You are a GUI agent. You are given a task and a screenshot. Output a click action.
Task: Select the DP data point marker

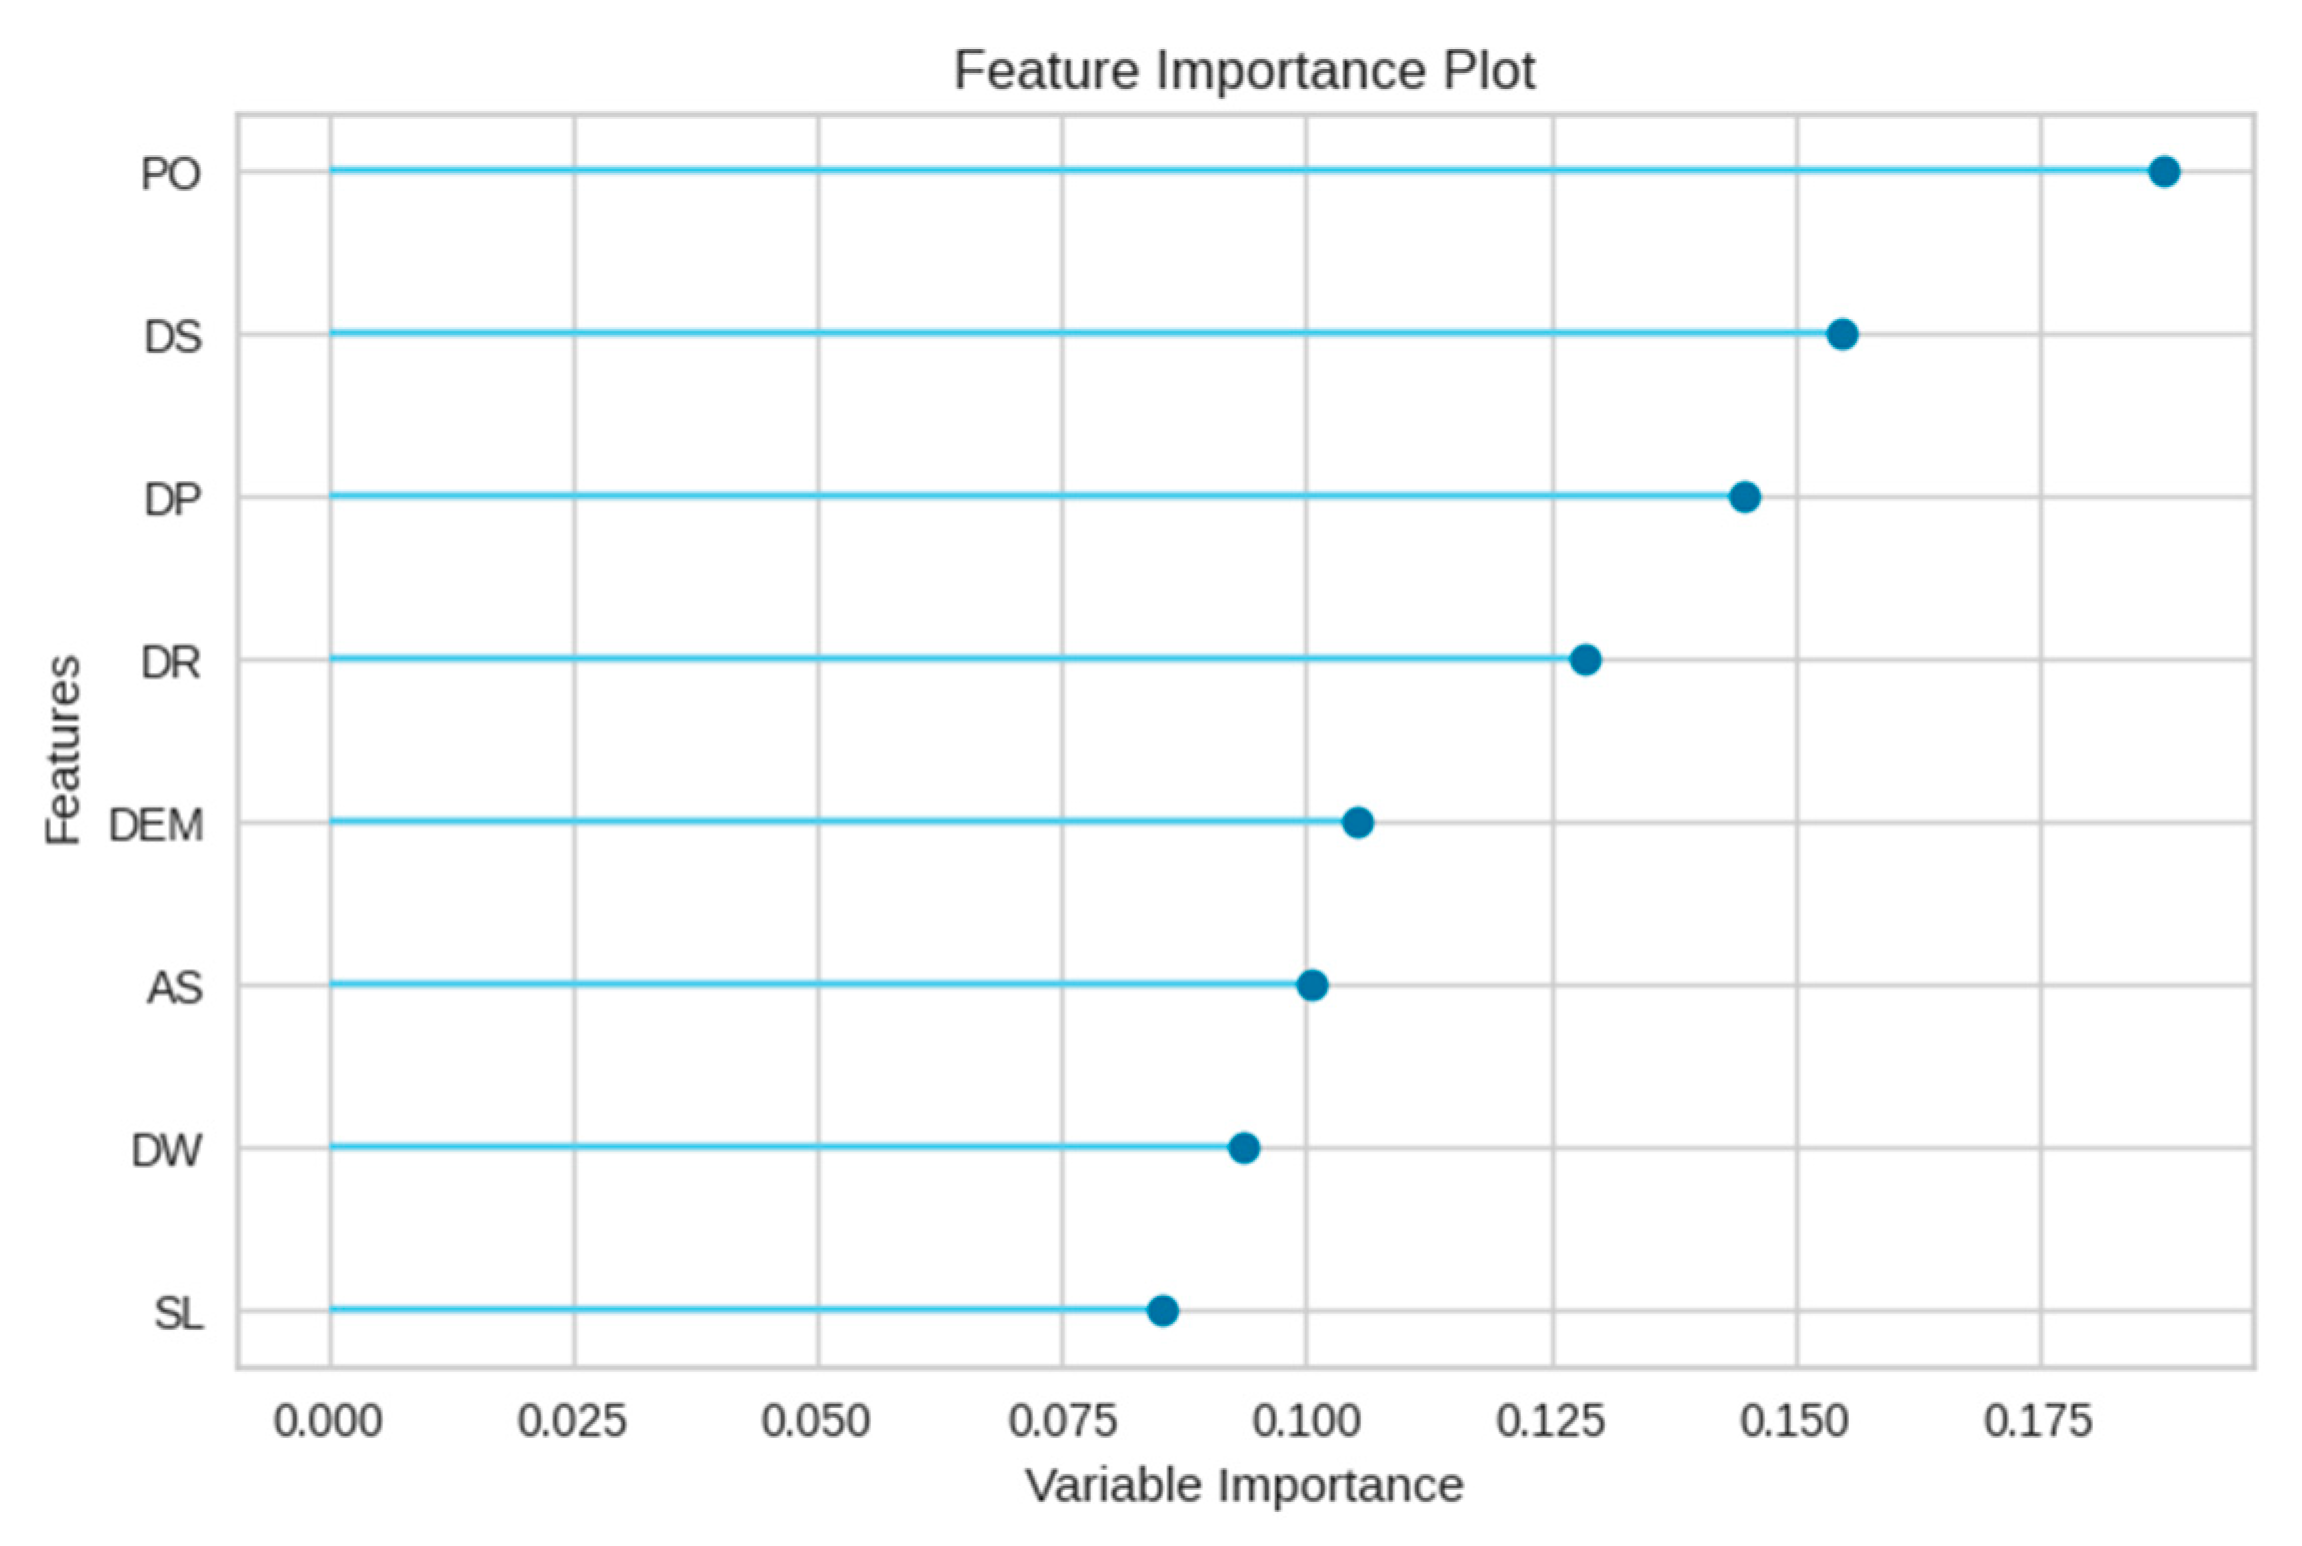[1744, 497]
